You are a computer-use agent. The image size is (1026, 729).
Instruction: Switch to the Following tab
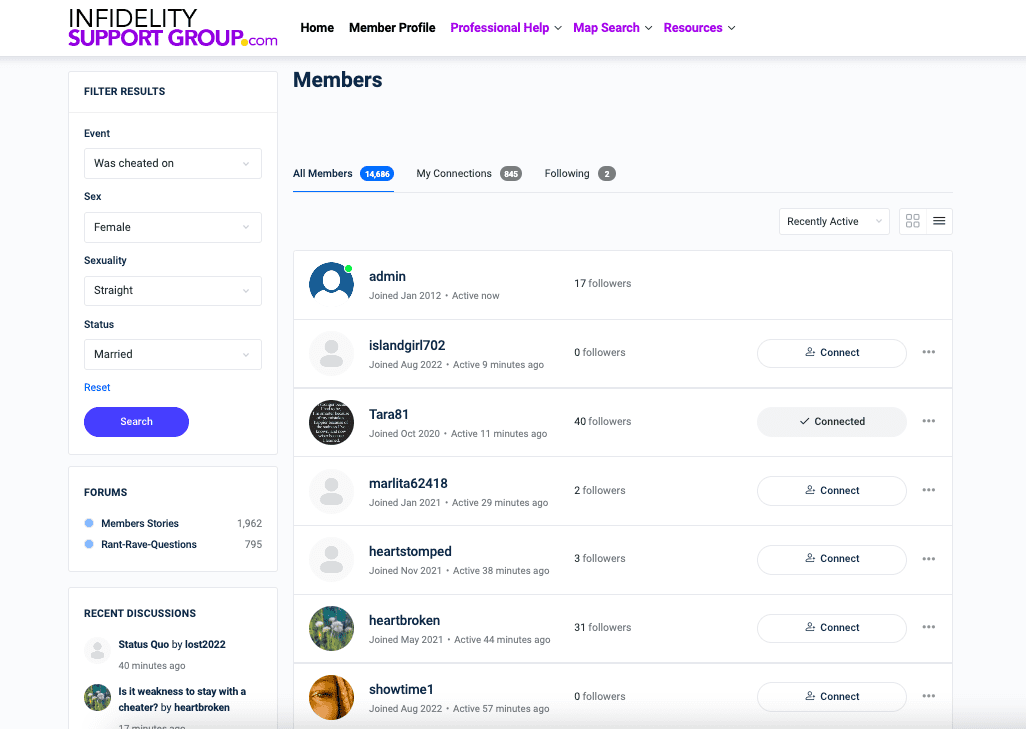580,173
